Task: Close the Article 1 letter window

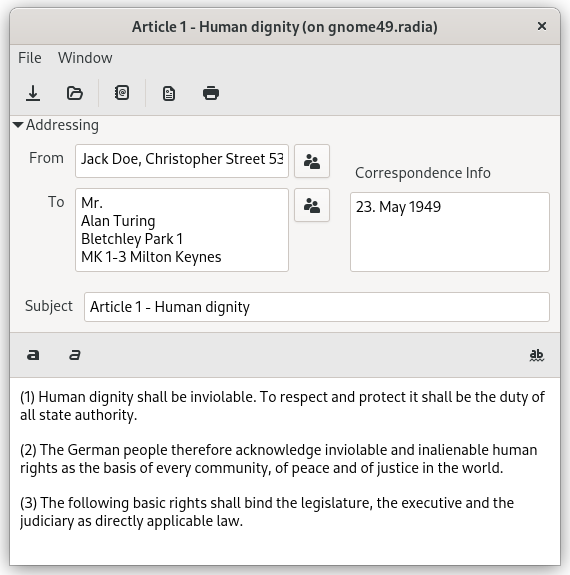Action: (x=542, y=26)
